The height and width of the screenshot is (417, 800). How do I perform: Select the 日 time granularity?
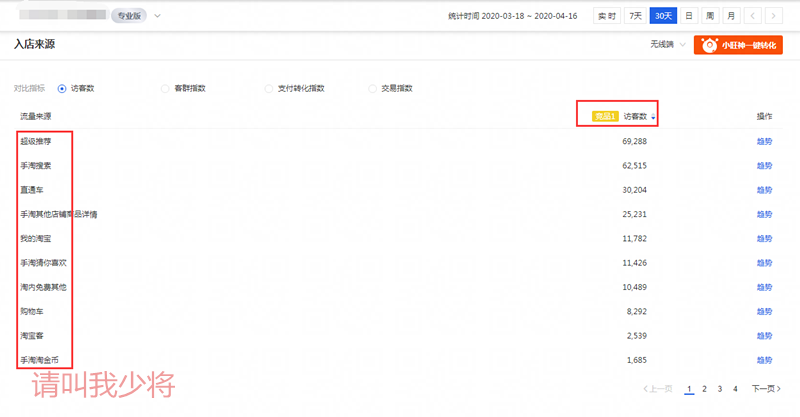tap(689, 15)
